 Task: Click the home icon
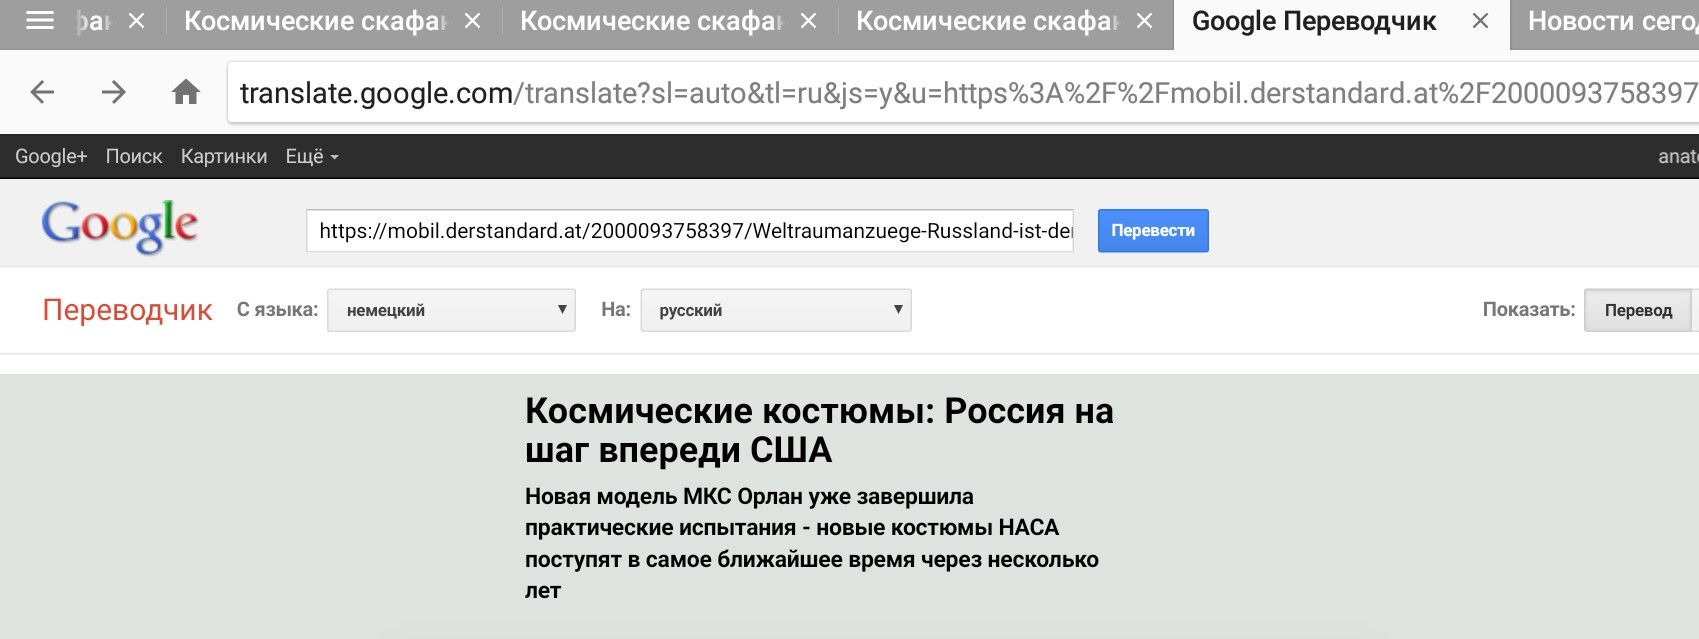pos(186,92)
